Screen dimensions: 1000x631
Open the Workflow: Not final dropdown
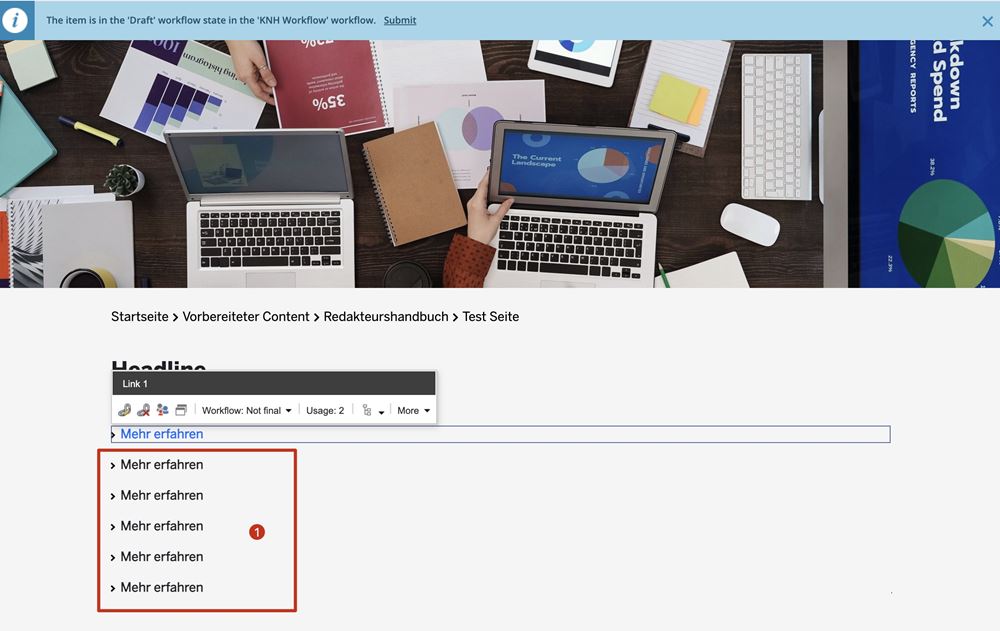[246, 410]
